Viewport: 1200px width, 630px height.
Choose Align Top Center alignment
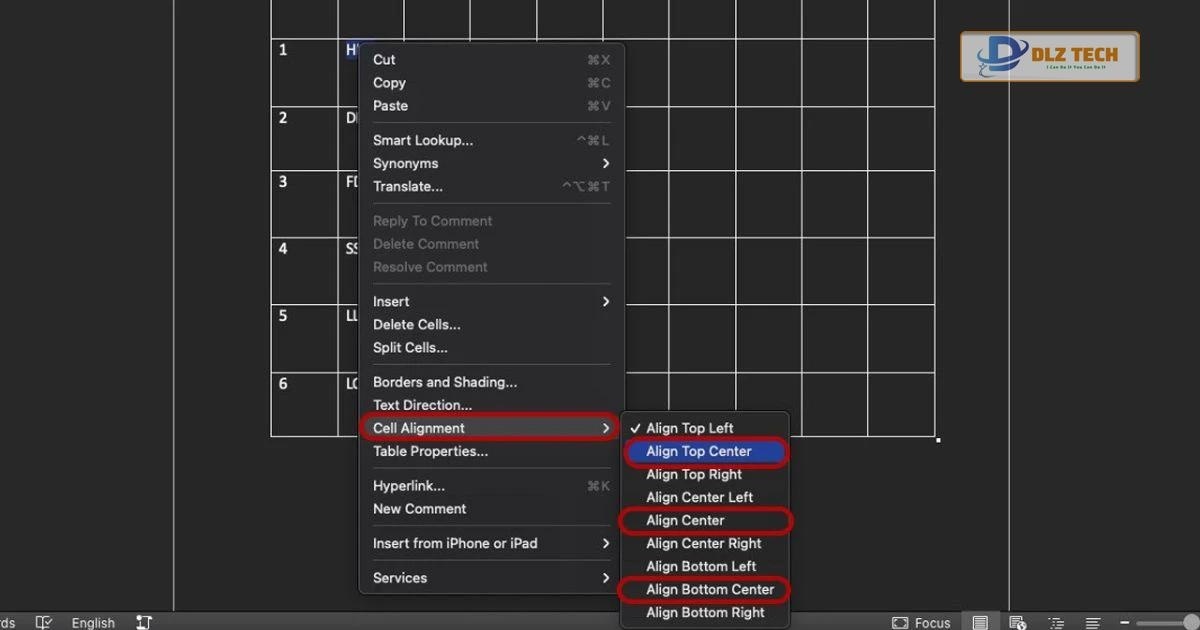(699, 451)
